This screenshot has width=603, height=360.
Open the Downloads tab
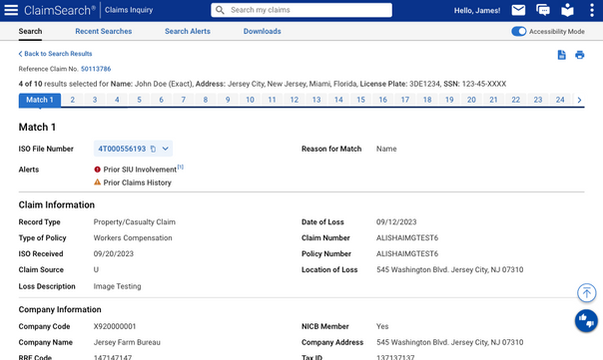tap(262, 32)
